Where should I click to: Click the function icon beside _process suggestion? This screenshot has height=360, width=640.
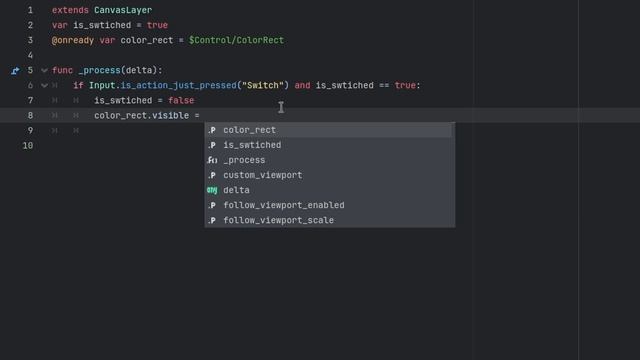pyautogui.click(x=212, y=160)
